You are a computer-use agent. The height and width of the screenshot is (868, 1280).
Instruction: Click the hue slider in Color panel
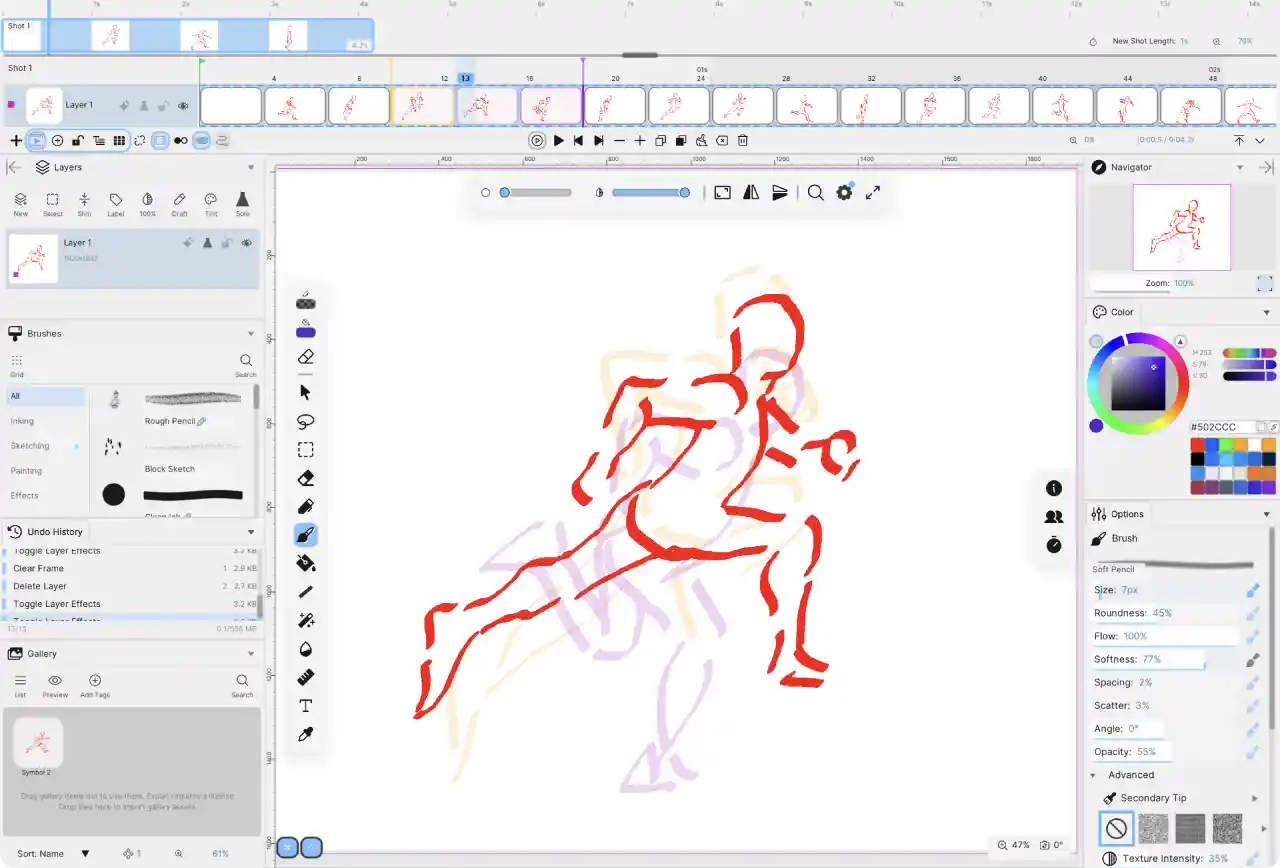coord(1249,353)
